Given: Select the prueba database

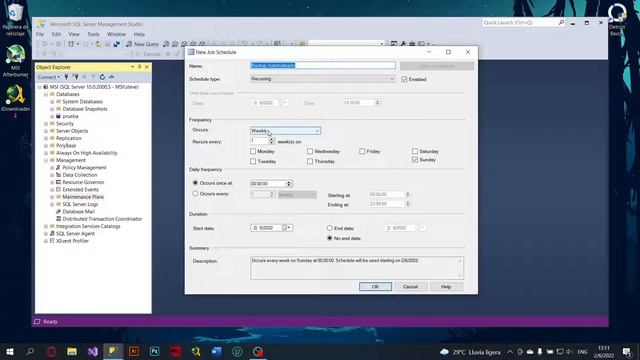Looking at the screenshot, I should 70,116.
